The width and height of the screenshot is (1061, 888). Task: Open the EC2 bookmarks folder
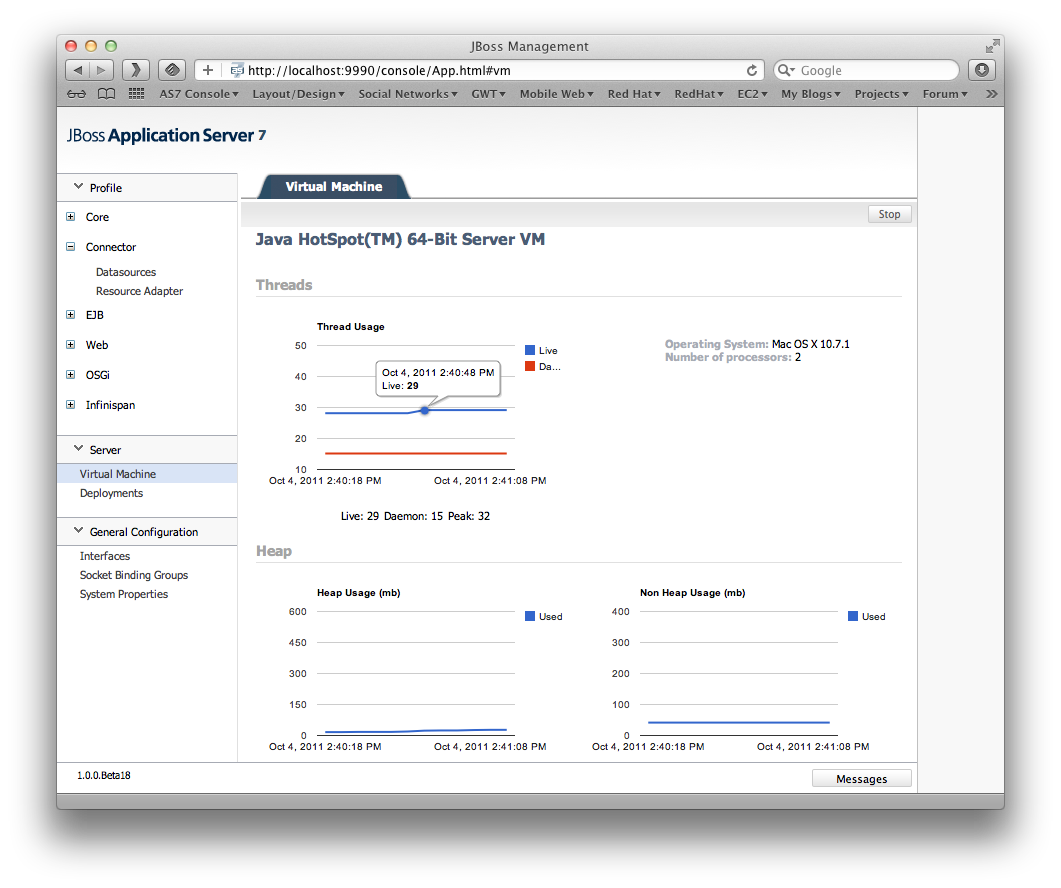pos(752,94)
